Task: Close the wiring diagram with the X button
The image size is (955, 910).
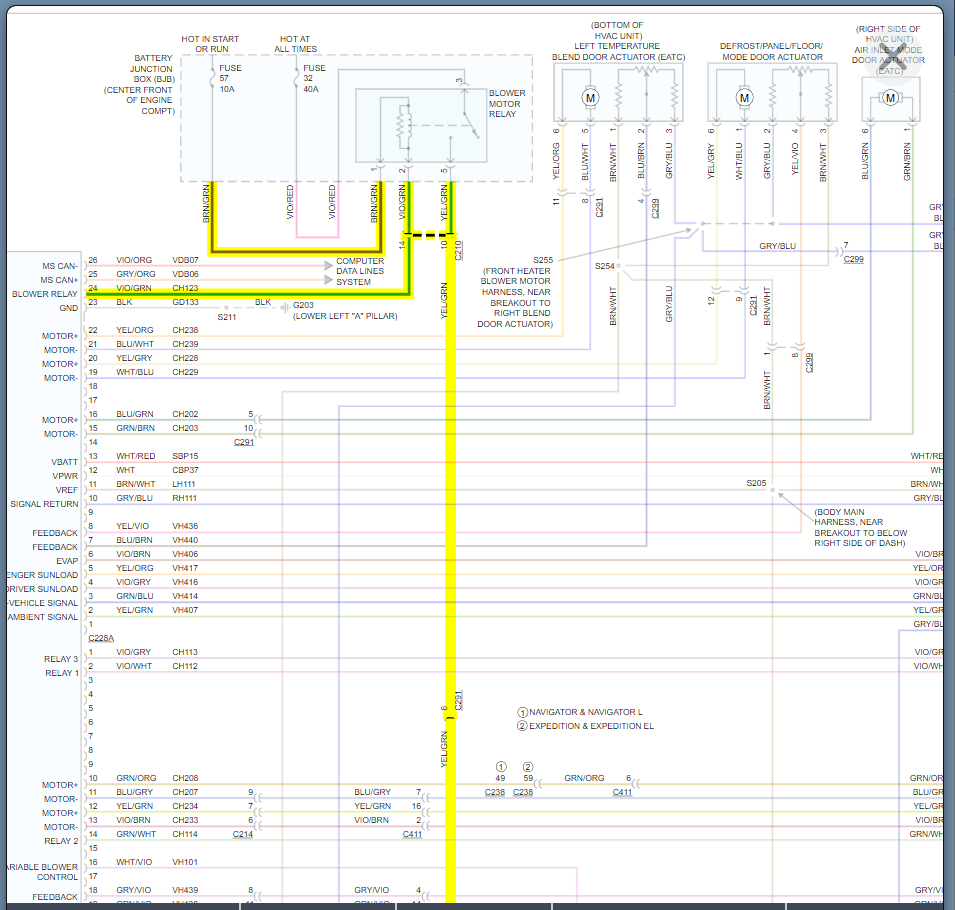Action: click(893, 57)
